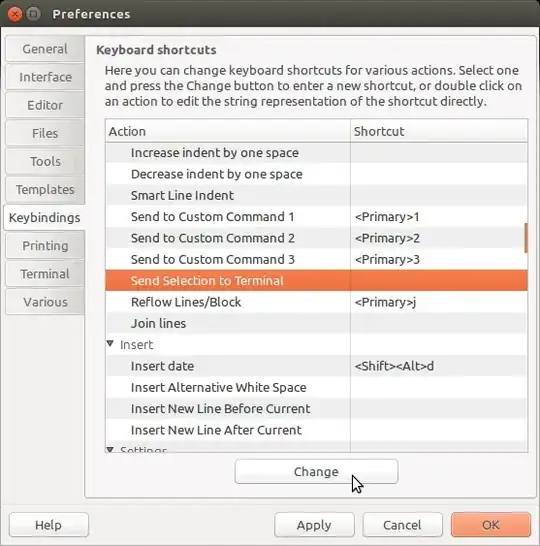This screenshot has height=546, width=540.
Task: Open the Templates tab
Action: [45, 189]
